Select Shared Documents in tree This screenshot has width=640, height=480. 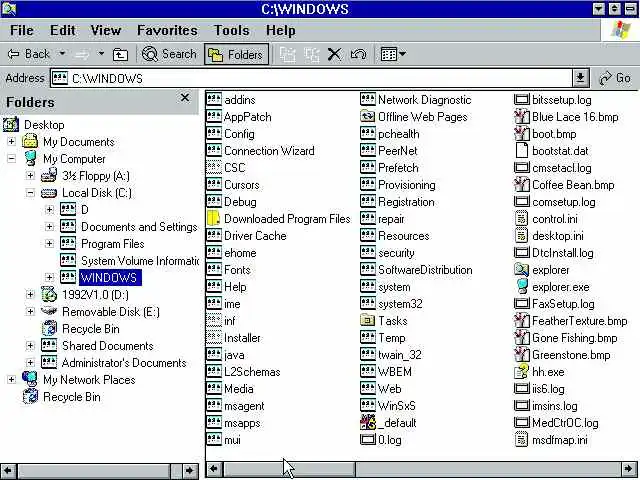pos(108,346)
